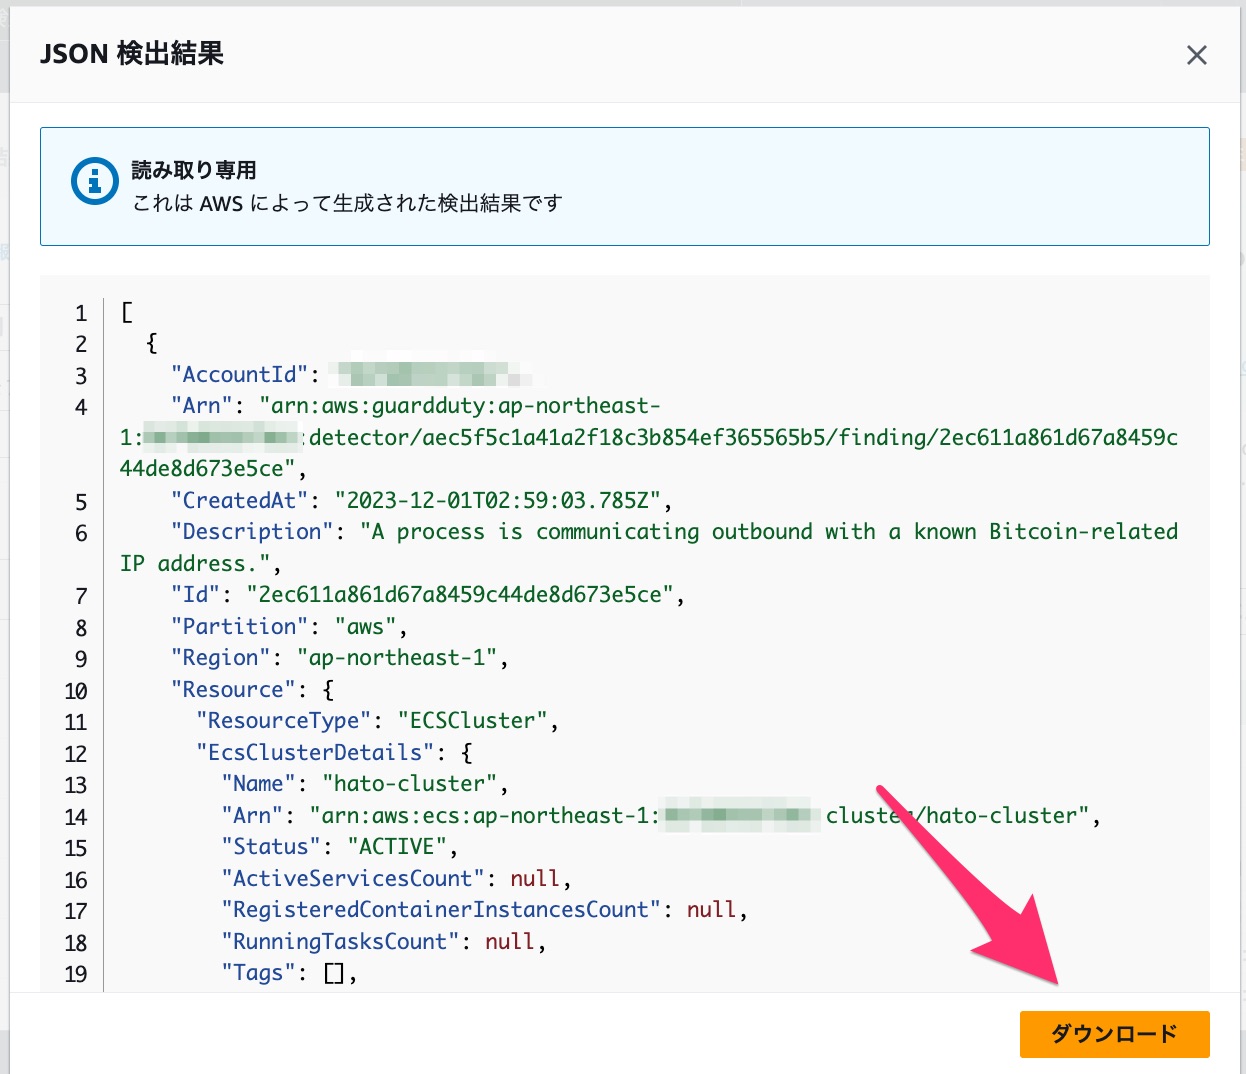Click the 読み取り専用 heading text
Image resolution: width=1246 pixels, height=1074 pixels.
point(196,170)
